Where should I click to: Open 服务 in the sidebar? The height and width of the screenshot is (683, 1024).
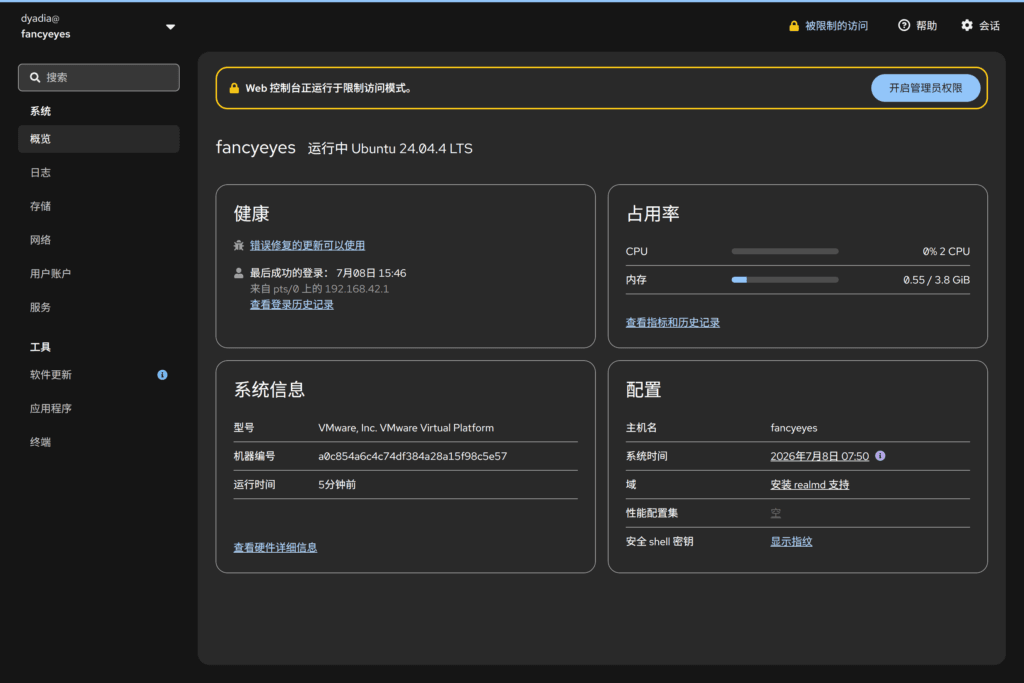[x=99, y=307]
